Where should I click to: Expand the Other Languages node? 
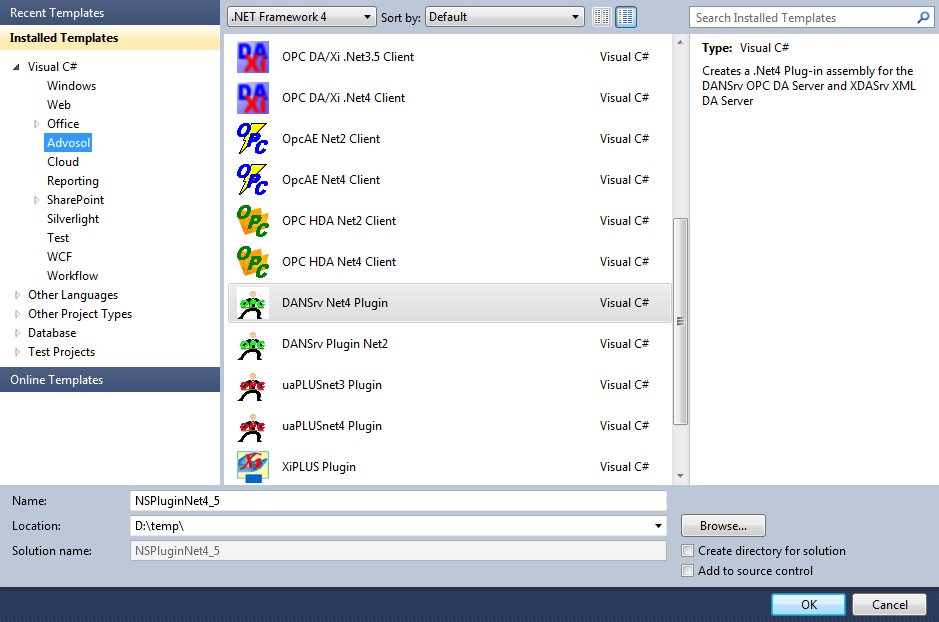(x=17, y=295)
